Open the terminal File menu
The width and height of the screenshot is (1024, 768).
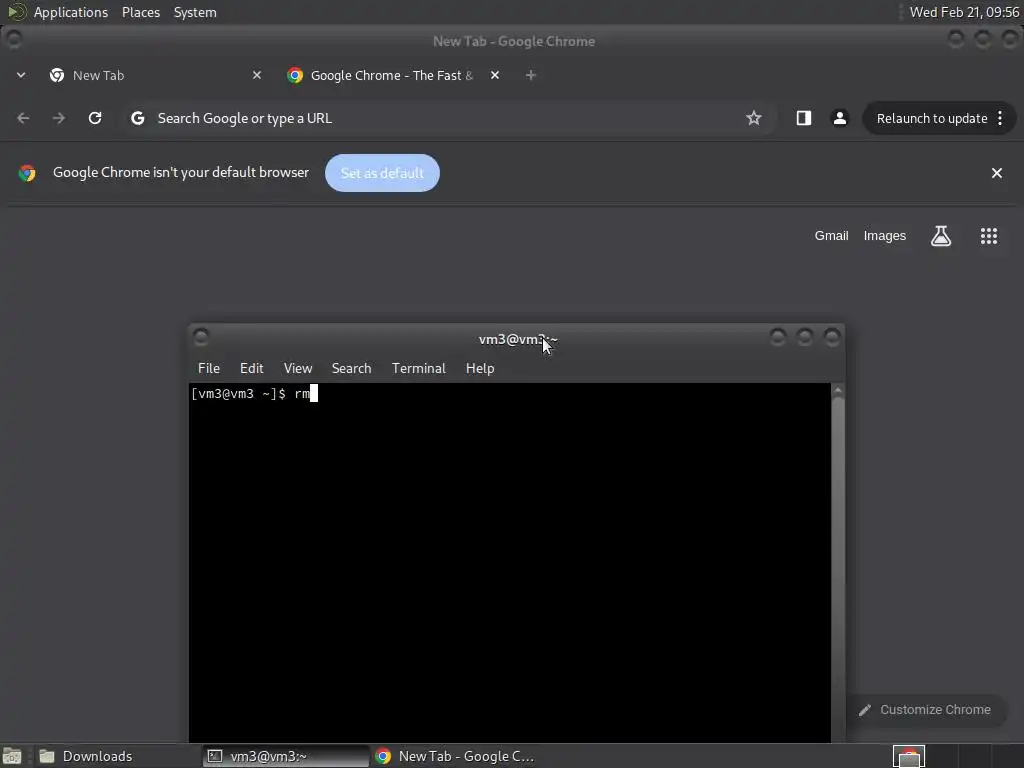tap(208, 368)
